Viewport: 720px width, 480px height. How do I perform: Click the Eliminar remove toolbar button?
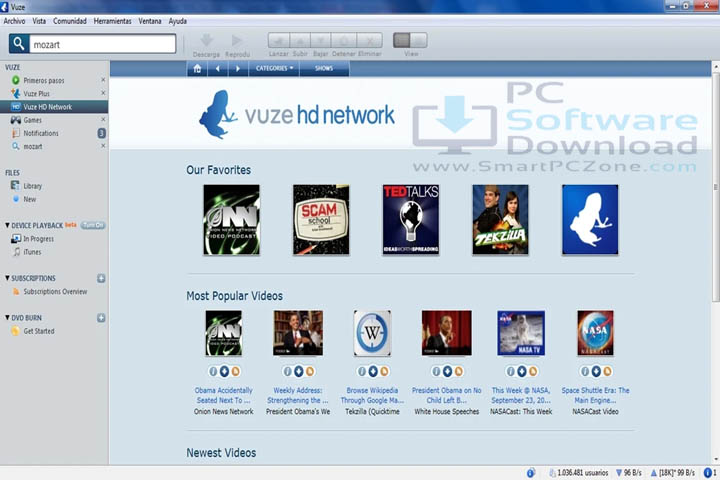coord(369,40)
